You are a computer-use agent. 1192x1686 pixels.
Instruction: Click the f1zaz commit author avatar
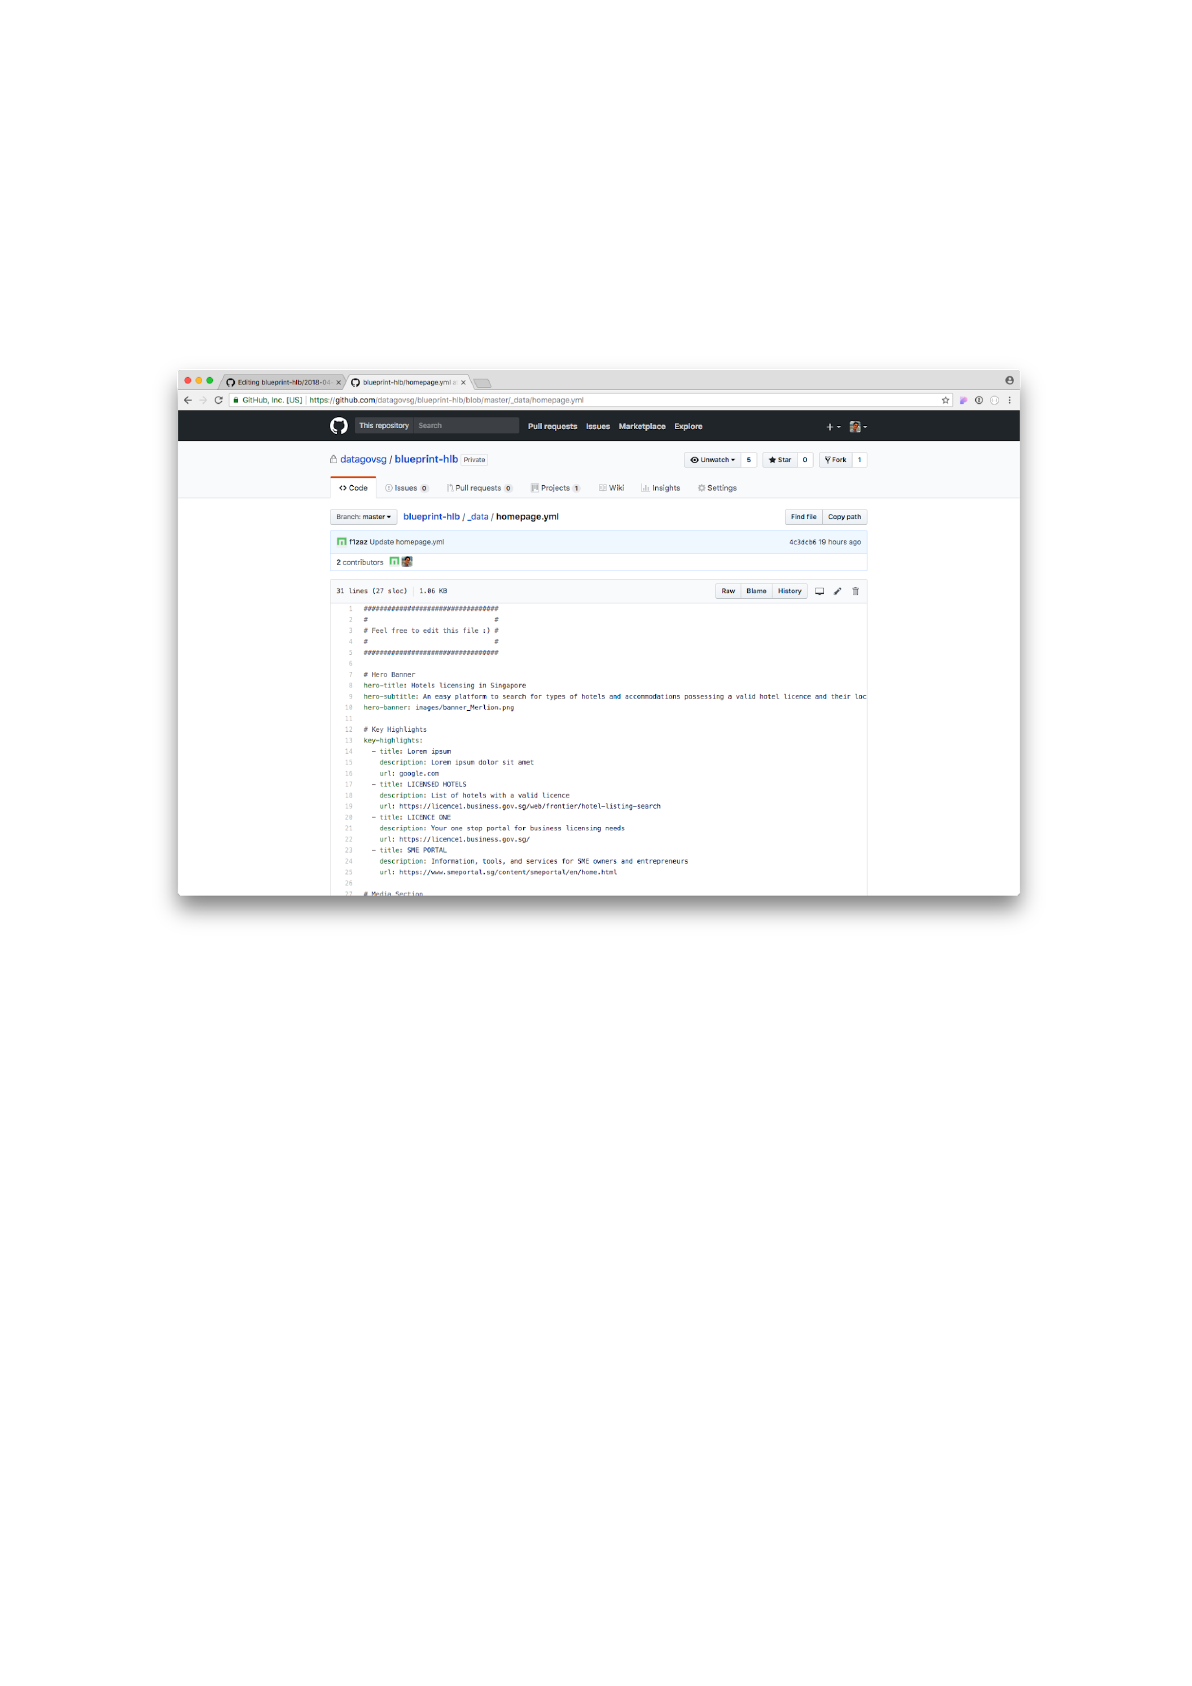(341, 542)
